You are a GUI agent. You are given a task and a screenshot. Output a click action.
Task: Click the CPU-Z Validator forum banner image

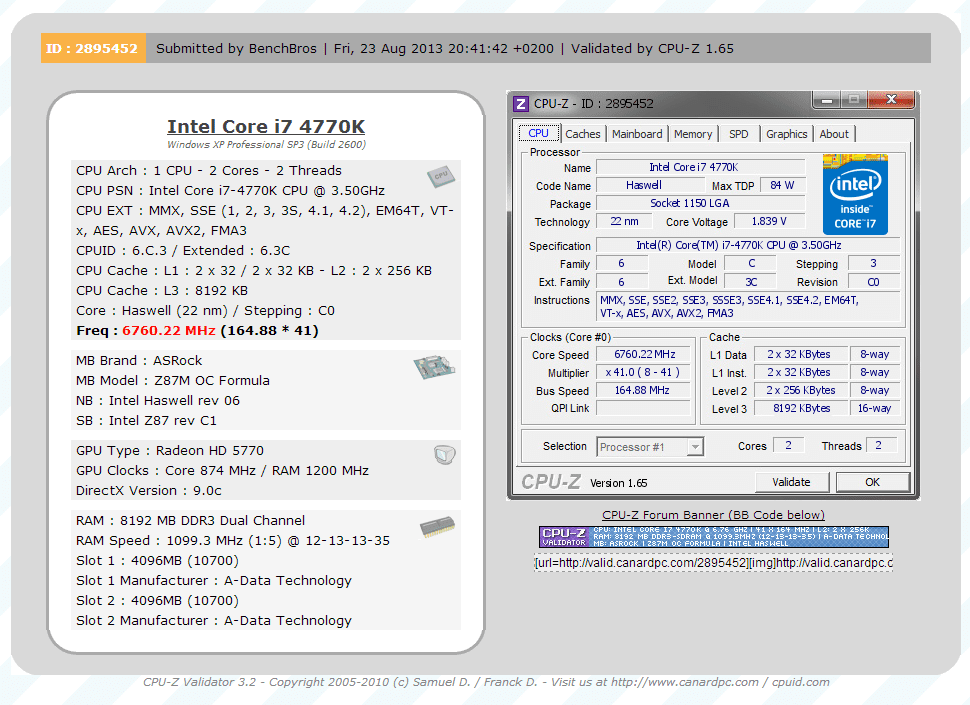[713, 537]
